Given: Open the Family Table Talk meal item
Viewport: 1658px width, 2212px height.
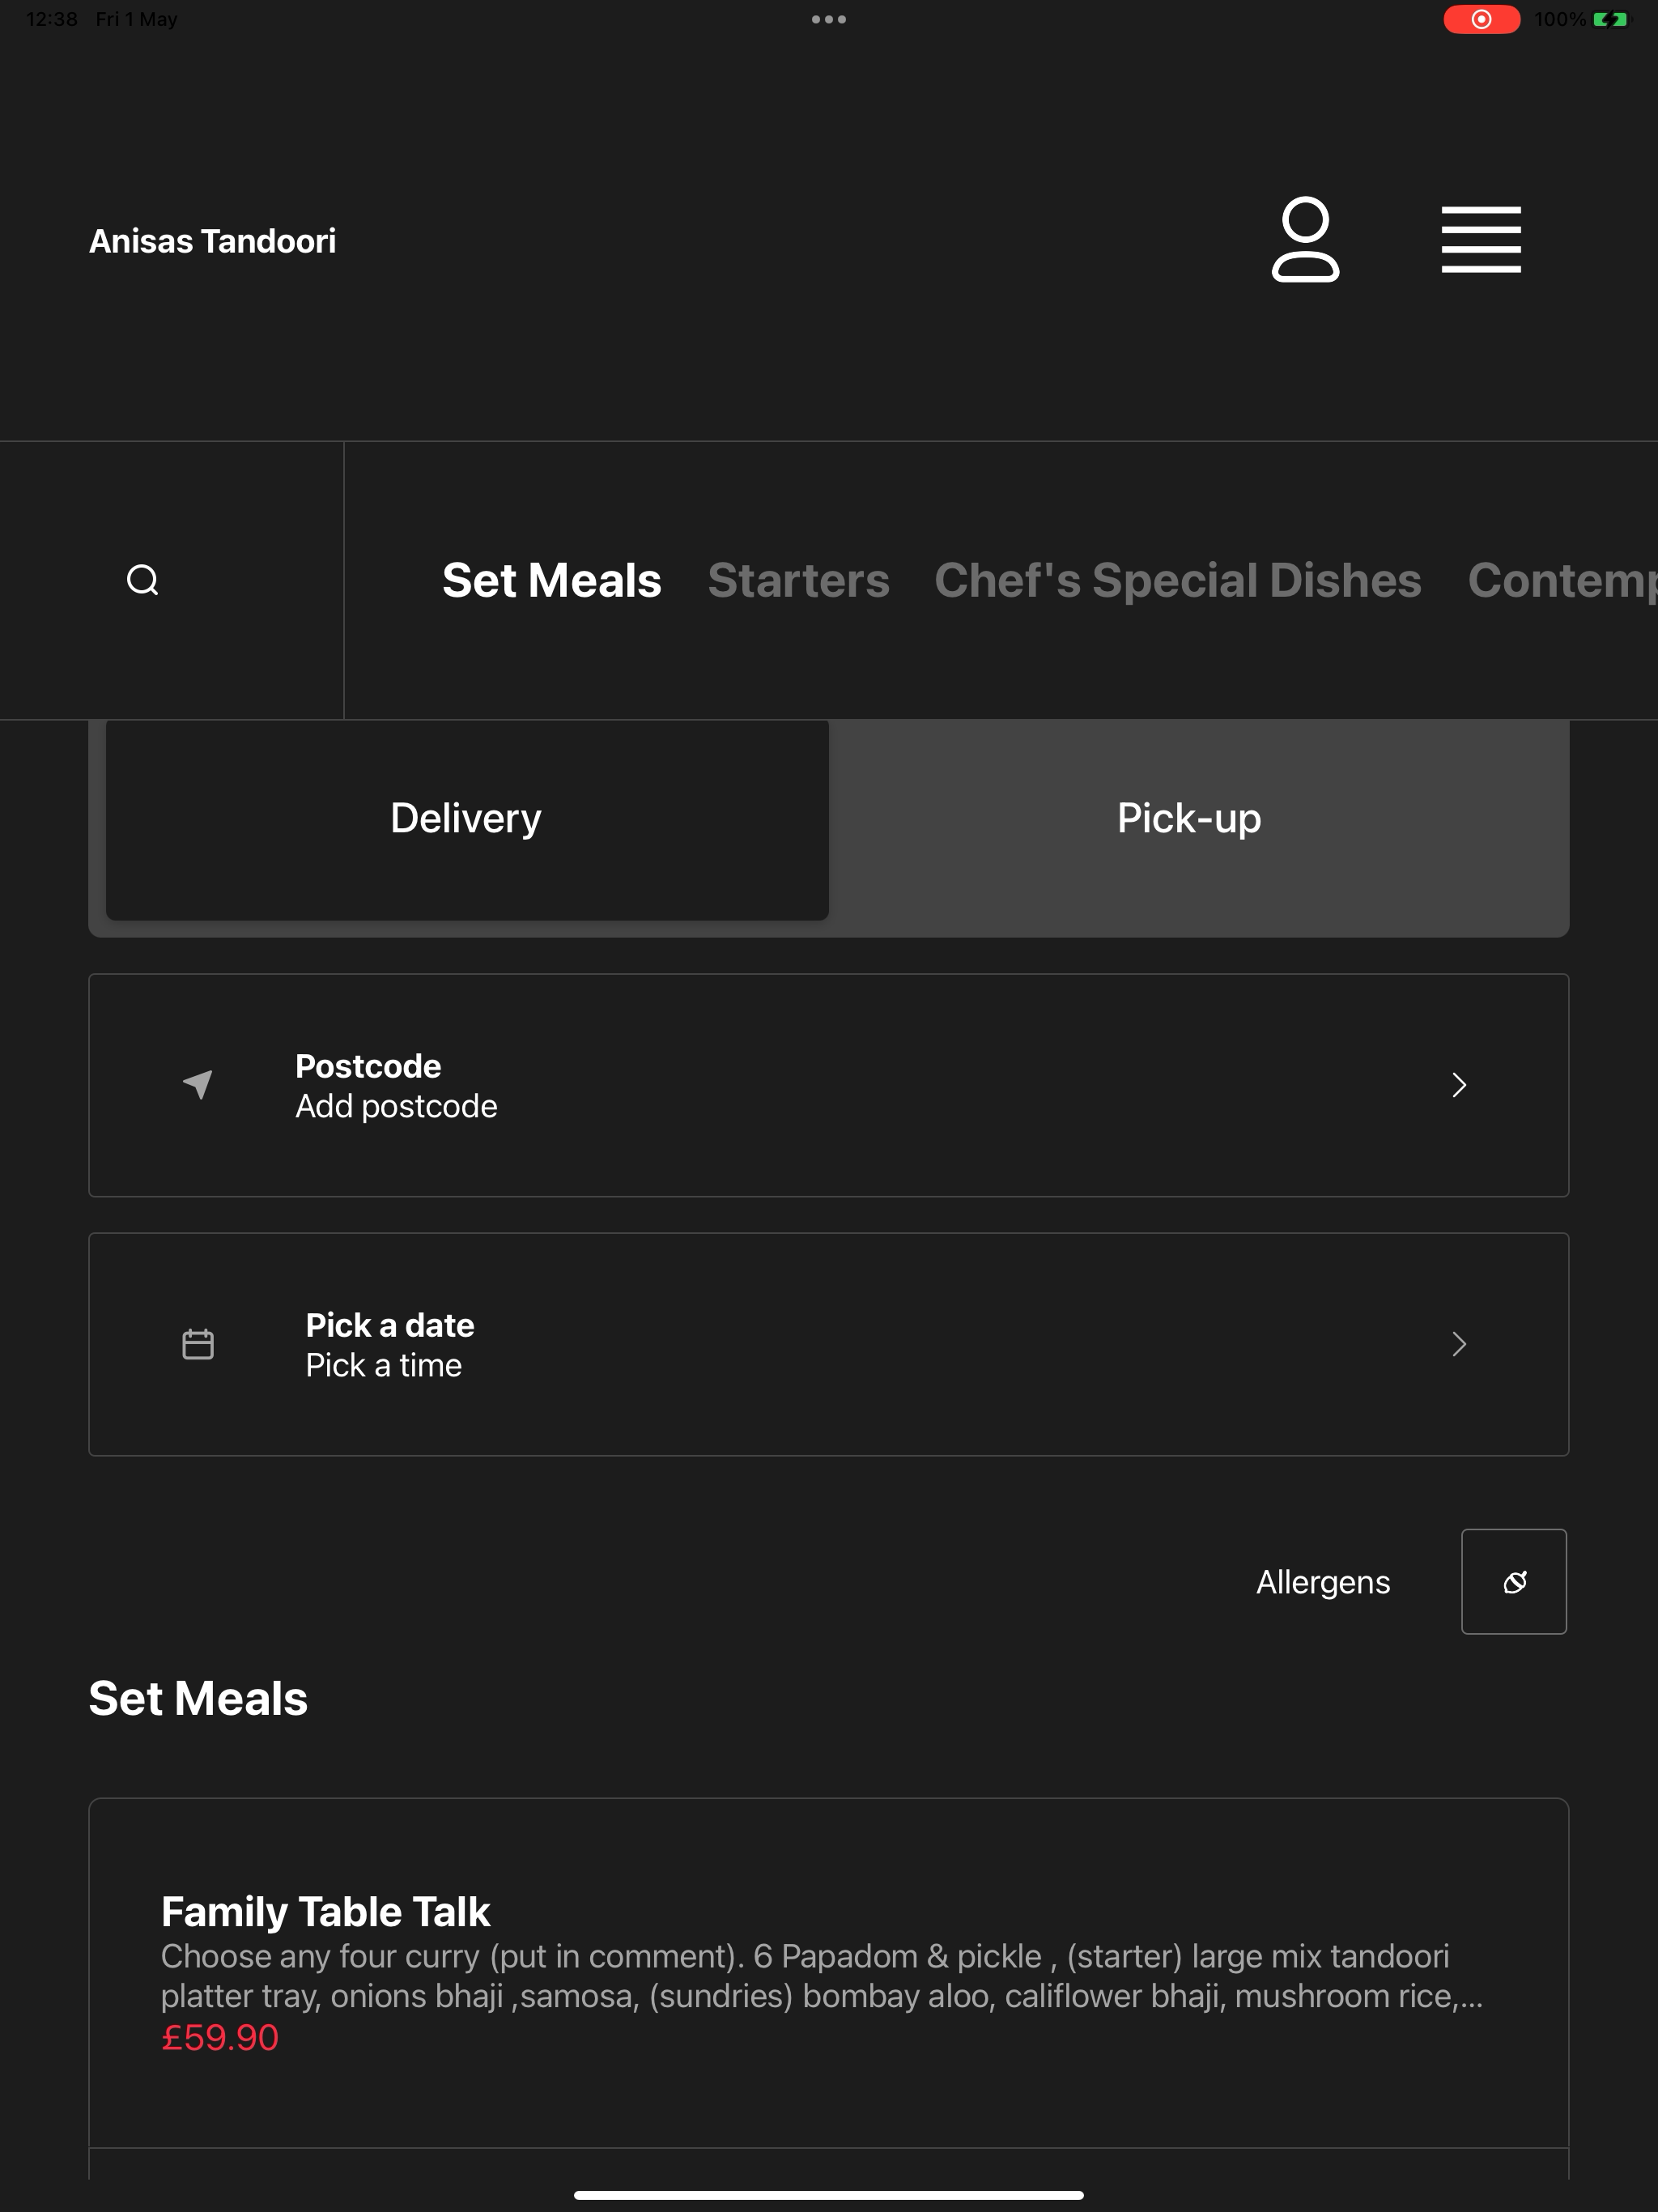Looking at the screenshot, I should tap(829, 1972).
